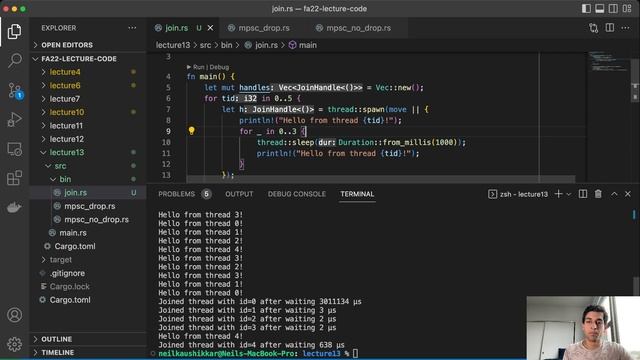Toggle secondary sidebar layout icon
640x360 pixels.
[613, 9]
